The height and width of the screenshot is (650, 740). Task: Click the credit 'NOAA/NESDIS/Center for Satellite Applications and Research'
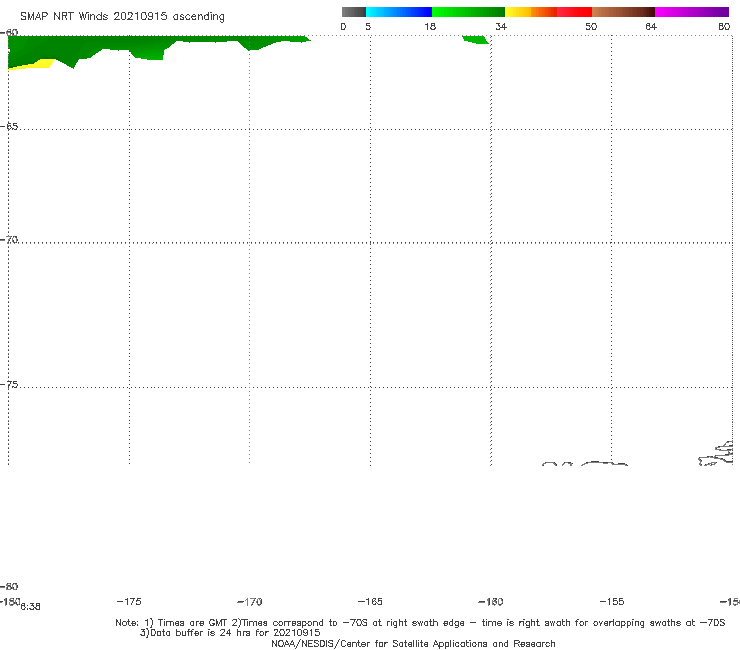click(413, 643)
